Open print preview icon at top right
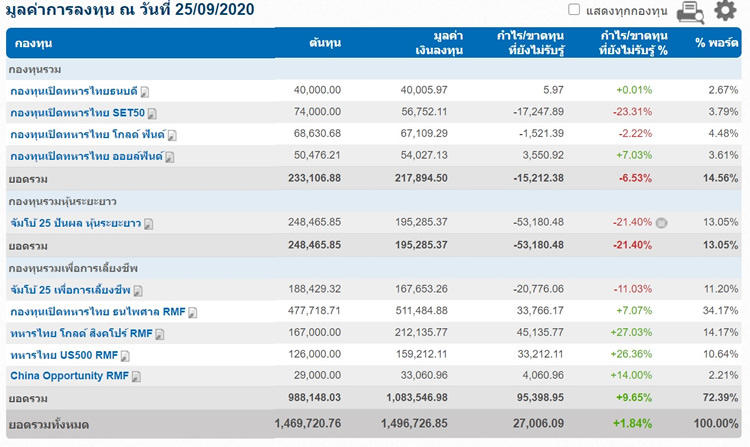750x447 pixels. tap(690, 12)
